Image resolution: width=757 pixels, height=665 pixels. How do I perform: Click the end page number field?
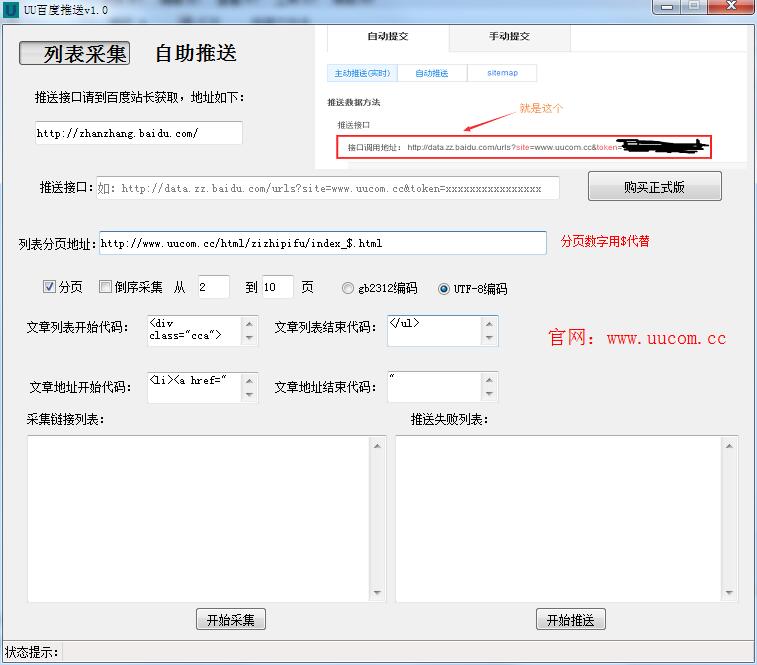277,287
